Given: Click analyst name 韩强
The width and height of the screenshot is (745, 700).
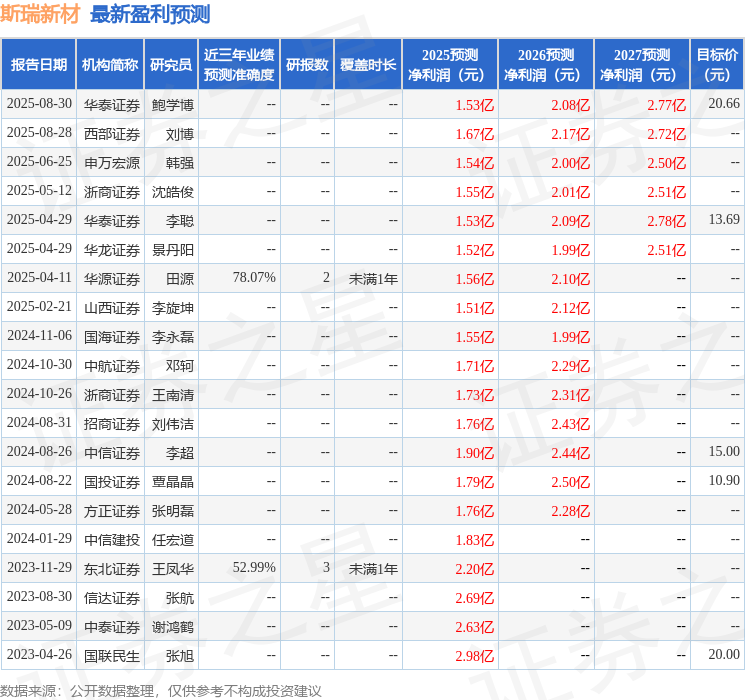Looking at the screenshot, I should pos(180,163).
